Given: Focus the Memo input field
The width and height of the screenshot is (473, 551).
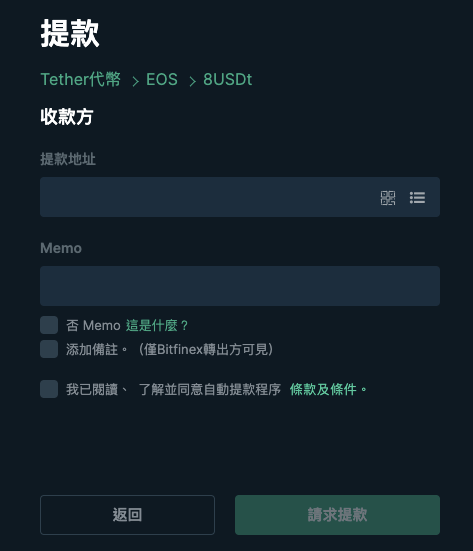Looking at the screenshot, I should pyautogui.click(x=240, y=286).
